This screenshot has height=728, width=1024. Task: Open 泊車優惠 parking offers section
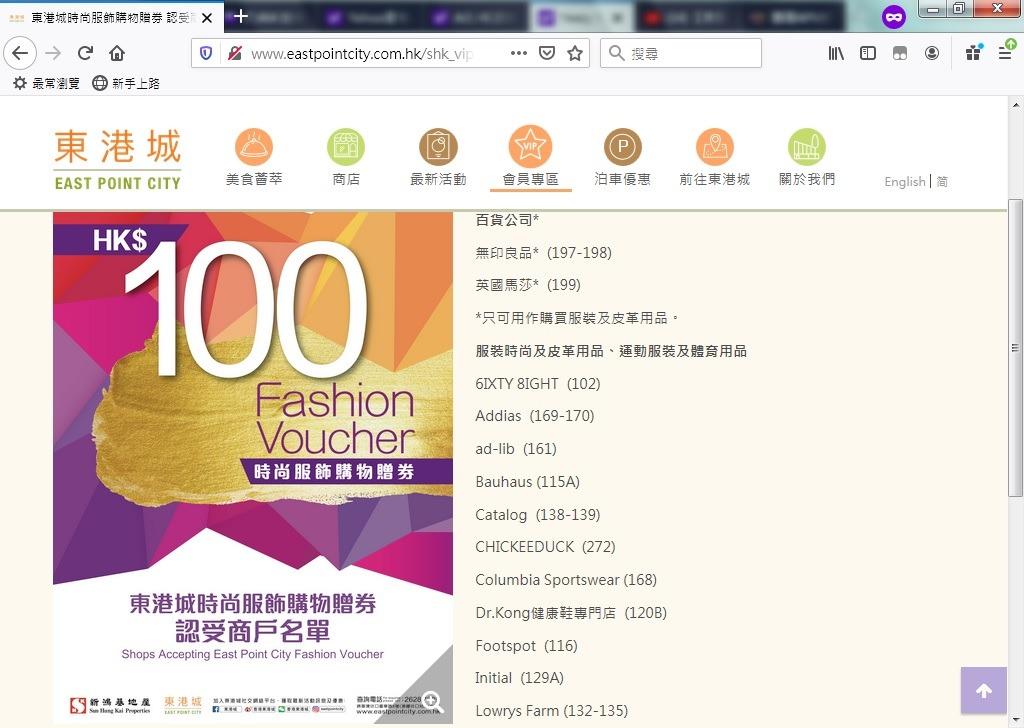pyautogui.click(x=622, y=157)
